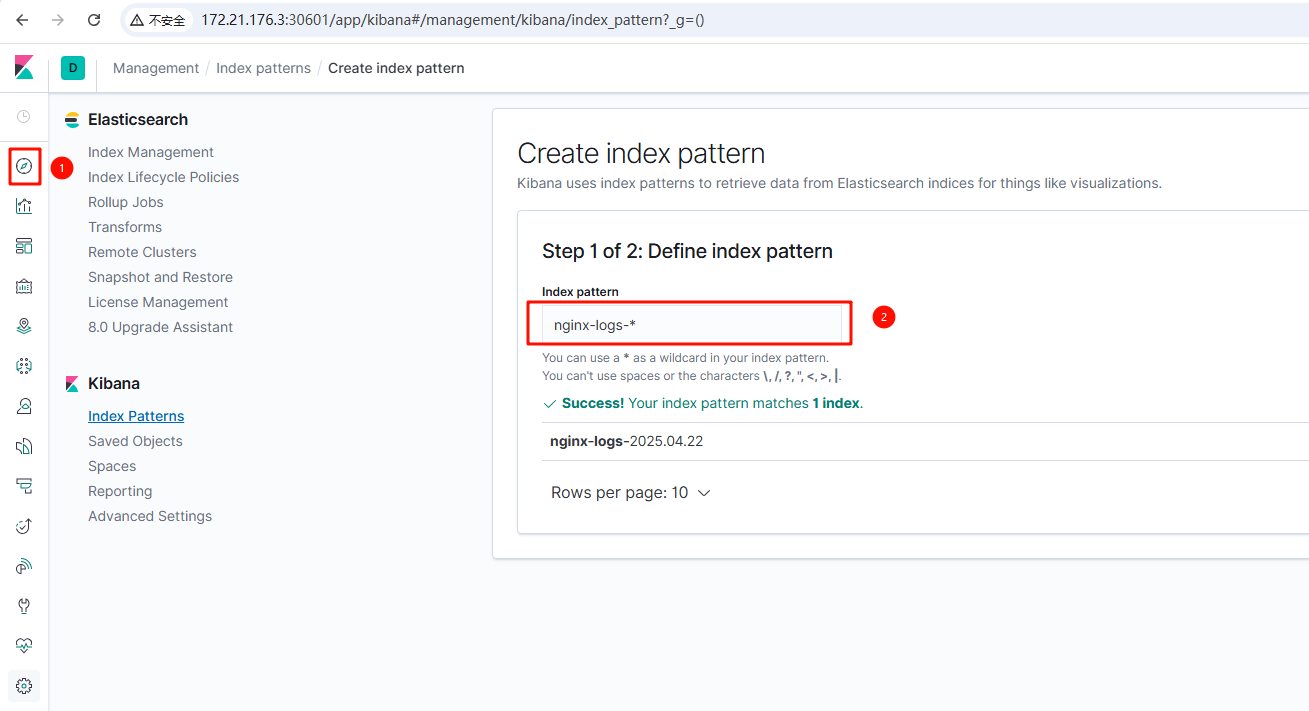Image resolution: width=1309 pixels, height=711 pixels.
Task: Click the Success match message
Action: tap(702, 403)
